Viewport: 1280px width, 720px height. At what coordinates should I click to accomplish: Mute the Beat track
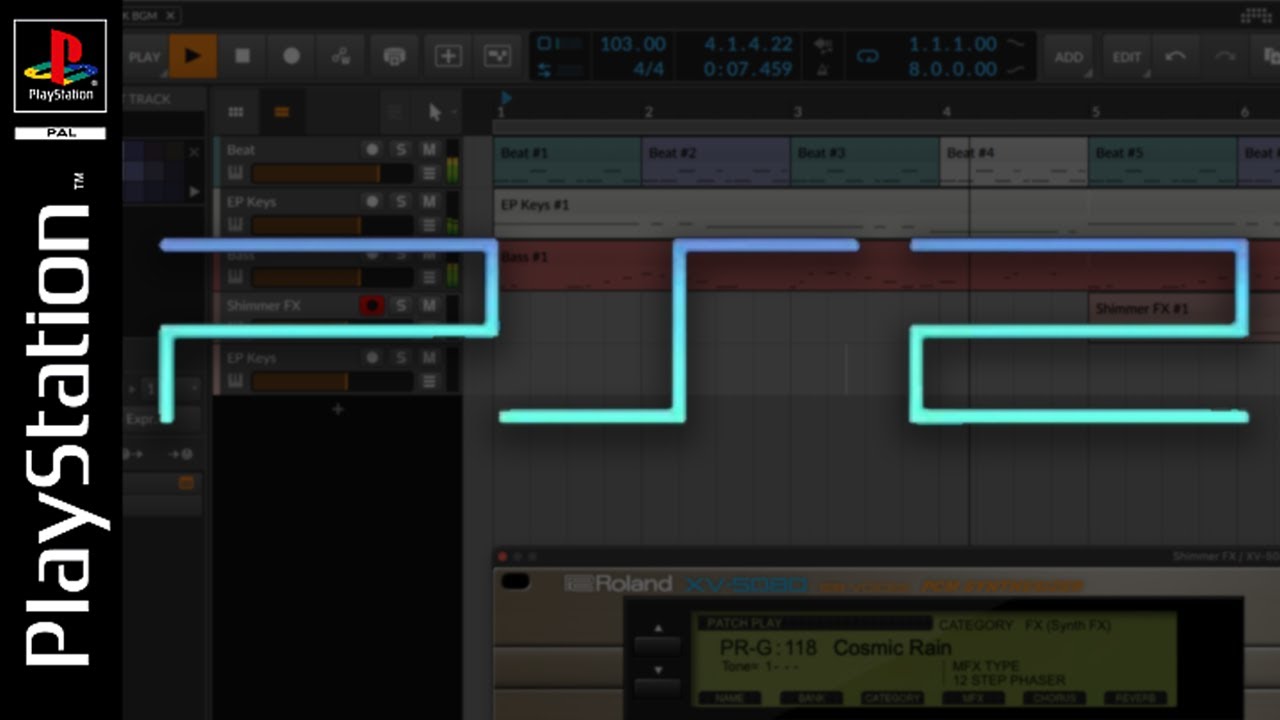click(x=429, y=149)
